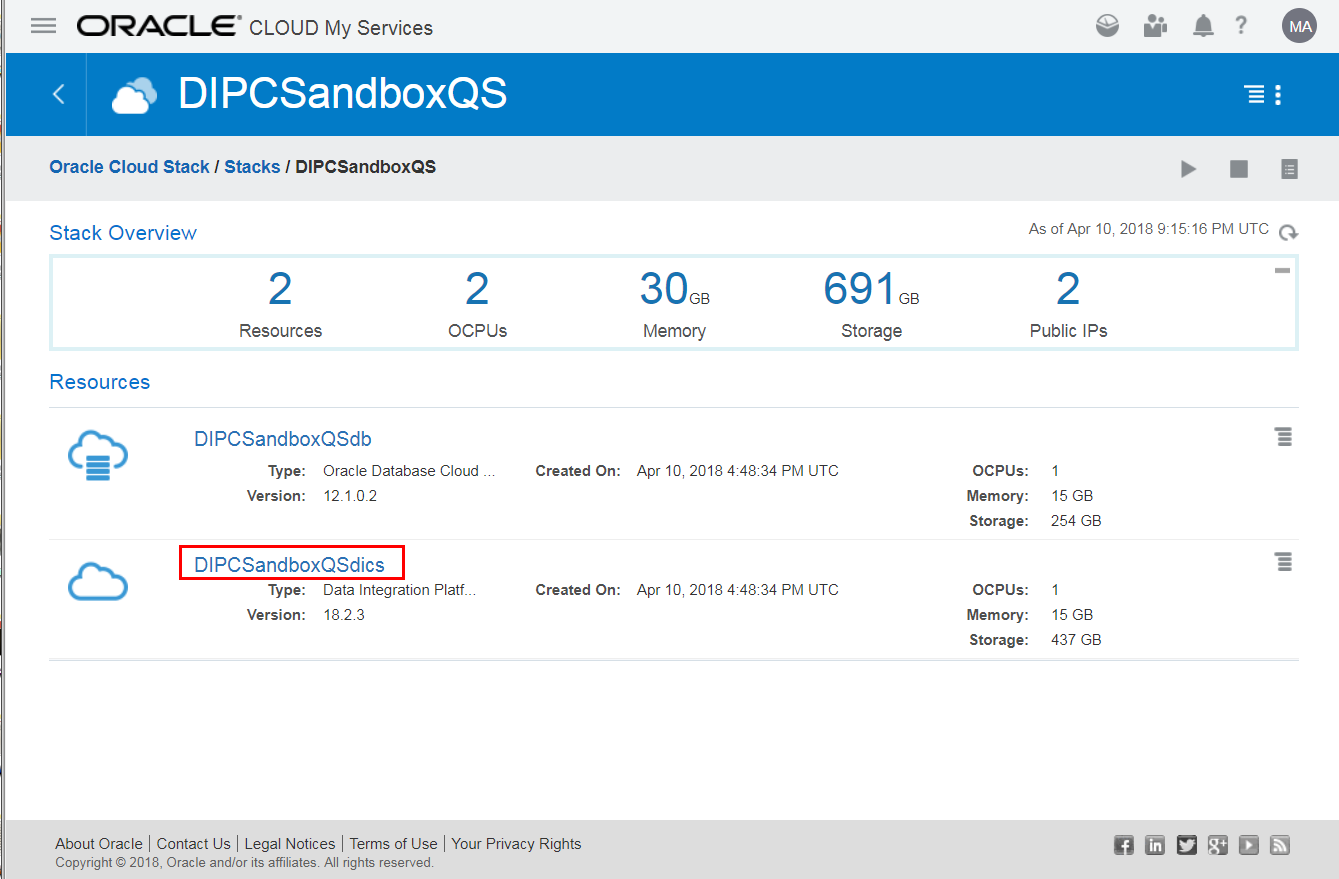Click the DIPCSandboxQSdics cloud icon

pos(98,581)
